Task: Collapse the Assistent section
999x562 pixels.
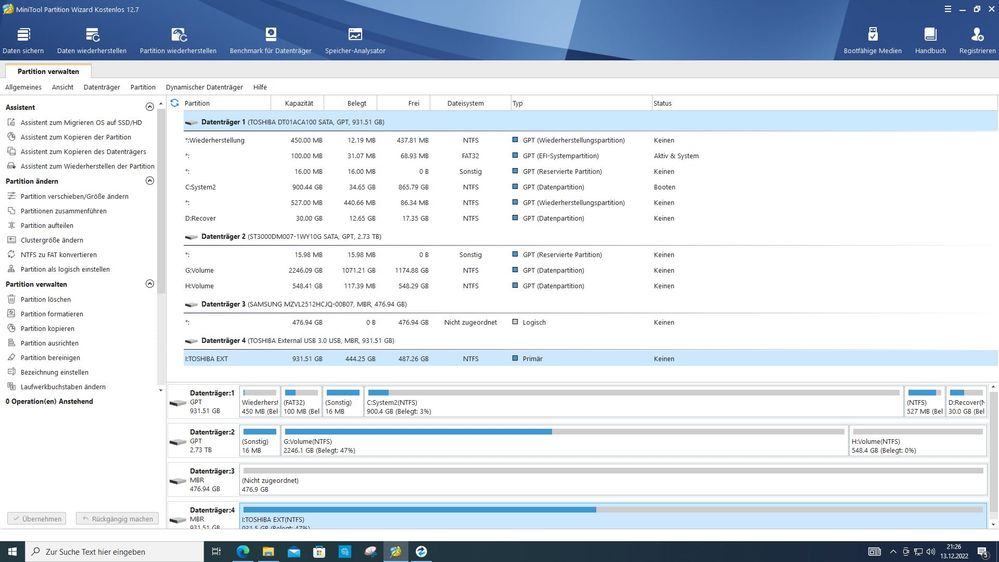Action: pos(150,107)
